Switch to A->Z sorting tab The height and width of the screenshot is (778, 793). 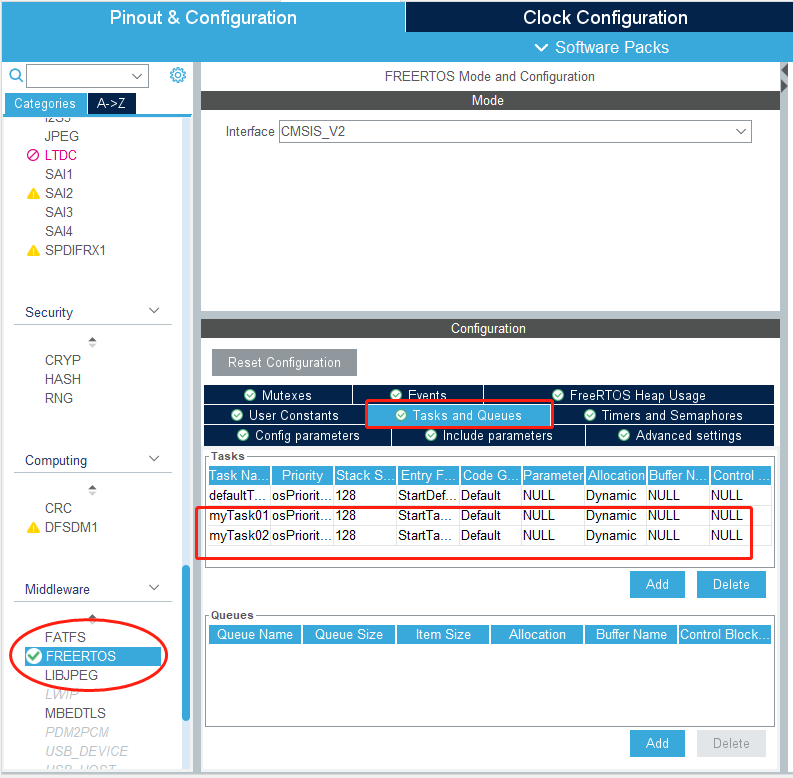tap(111, 103)
